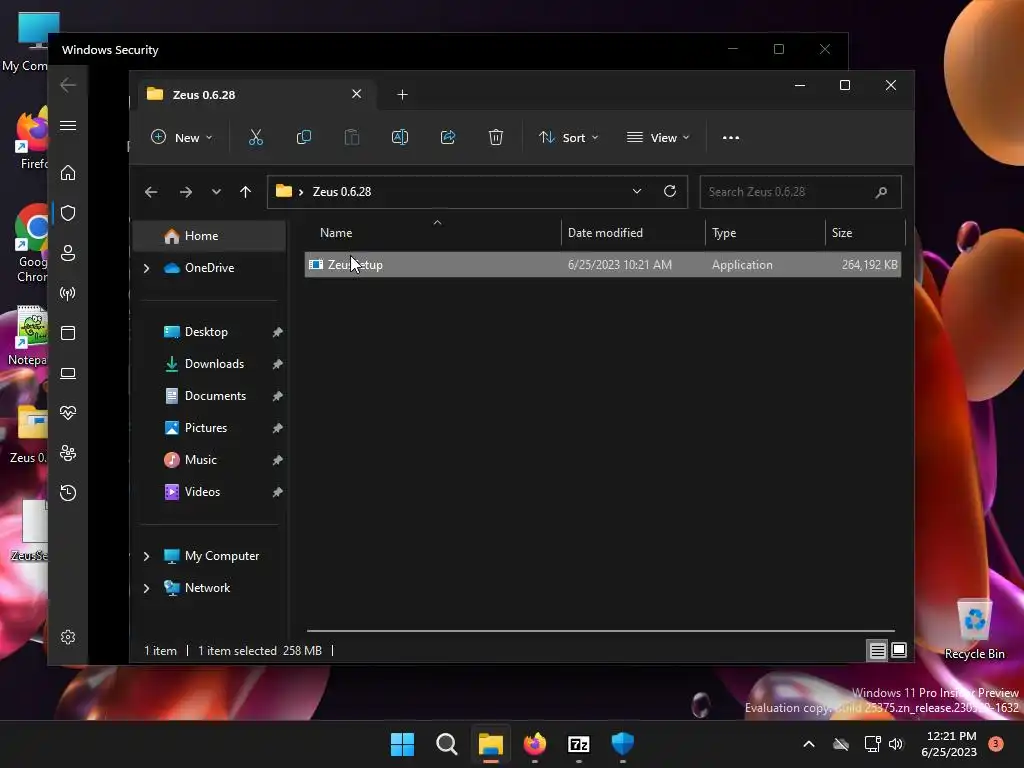Click the Share icon in Explorer toolbar
The width and height of the screenshot is (1024, 768).
[x=448, y=137]
